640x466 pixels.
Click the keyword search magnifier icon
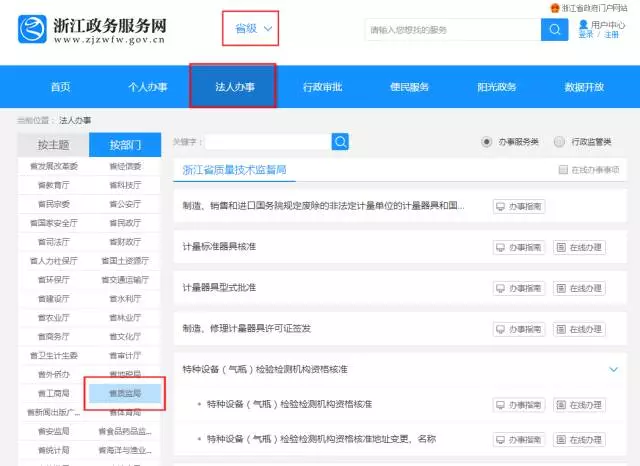[x=341, y=142]
